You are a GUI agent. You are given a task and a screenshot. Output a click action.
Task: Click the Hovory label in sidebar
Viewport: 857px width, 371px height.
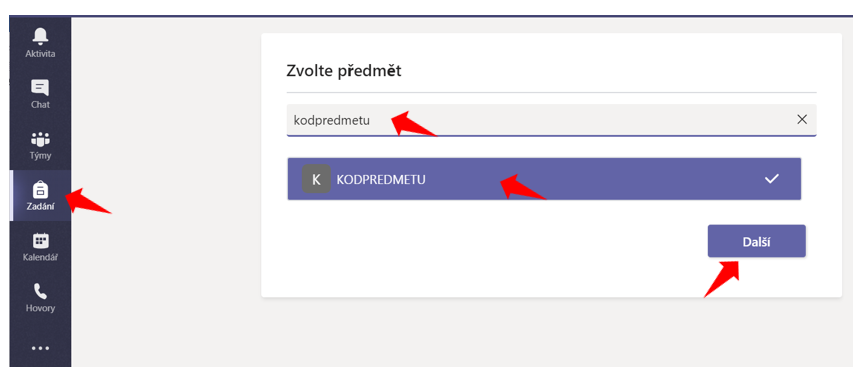pyautogui.click(x=40, y=308)
